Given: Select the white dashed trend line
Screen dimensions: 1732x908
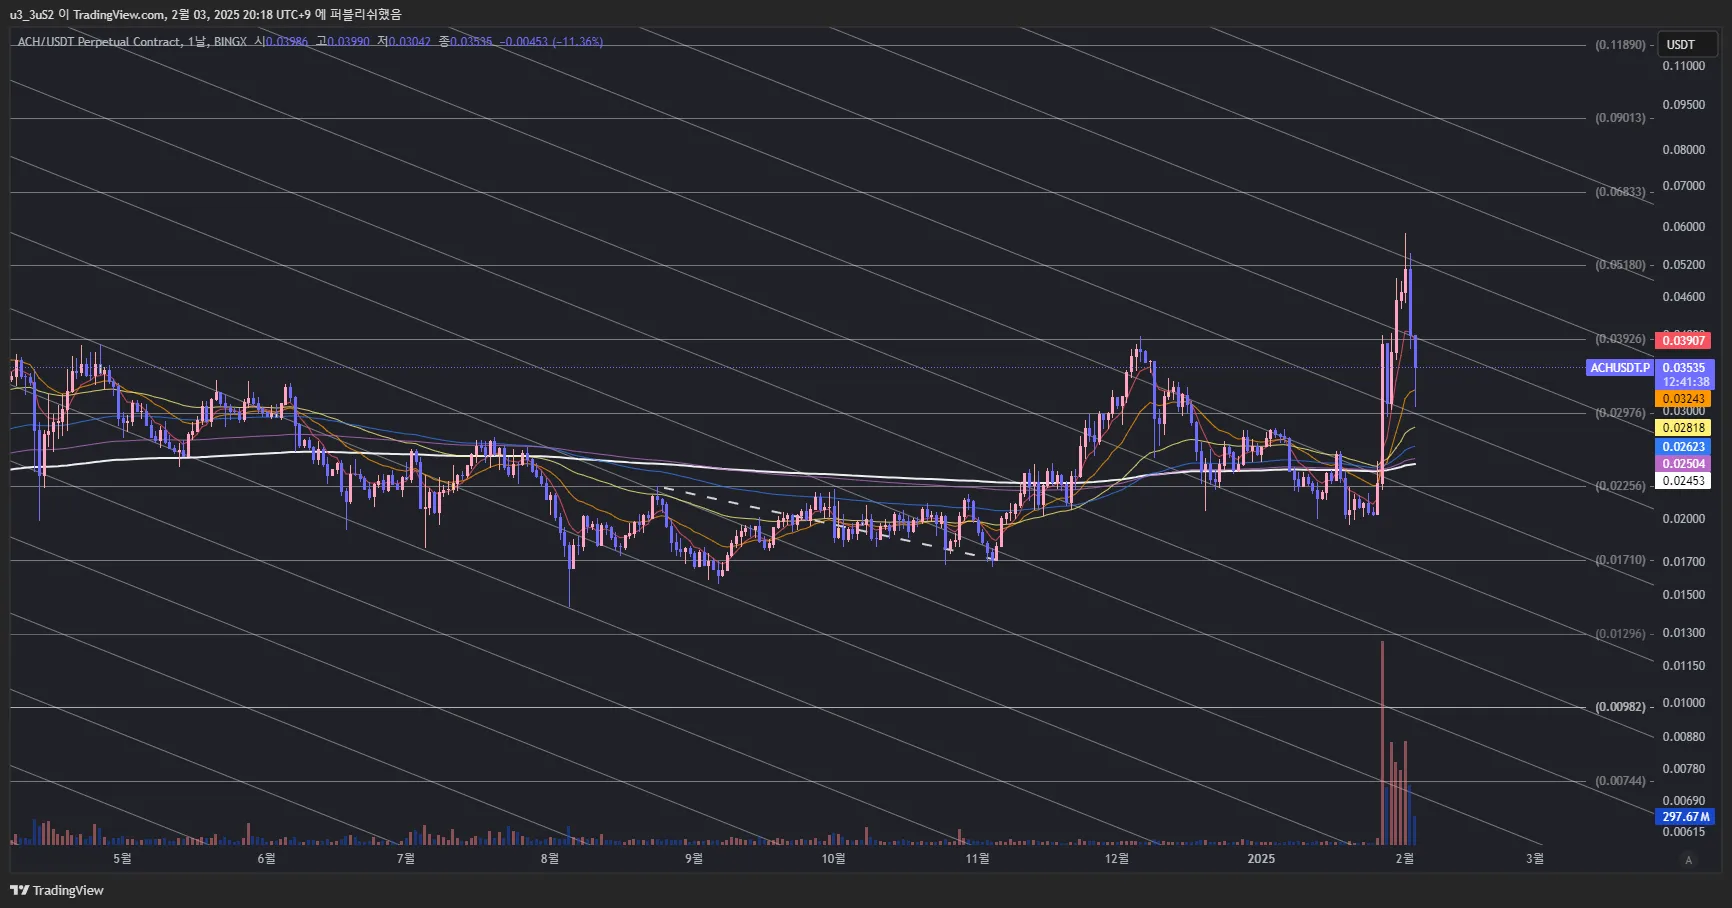Looking at the screenshot, I should (x=828, y=522).
